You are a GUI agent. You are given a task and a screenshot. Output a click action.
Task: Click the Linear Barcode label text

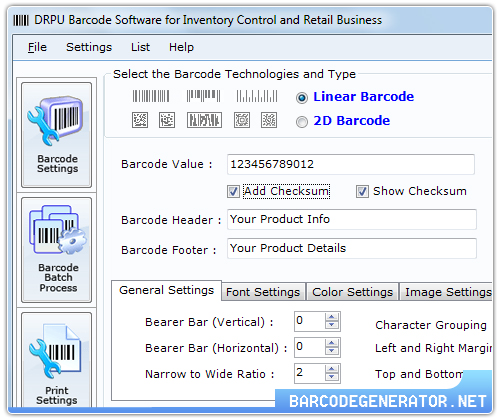[363, 97]
